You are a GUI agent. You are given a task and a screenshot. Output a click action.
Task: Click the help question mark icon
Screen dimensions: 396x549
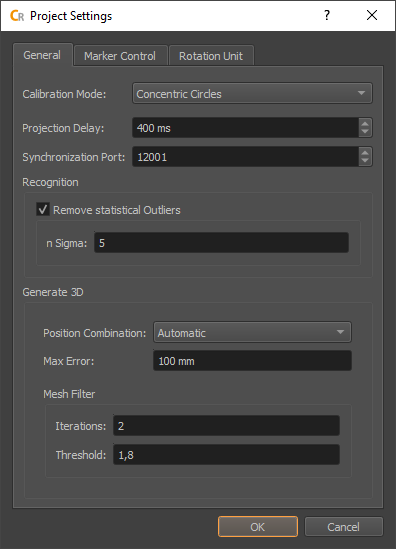[327, 15]
